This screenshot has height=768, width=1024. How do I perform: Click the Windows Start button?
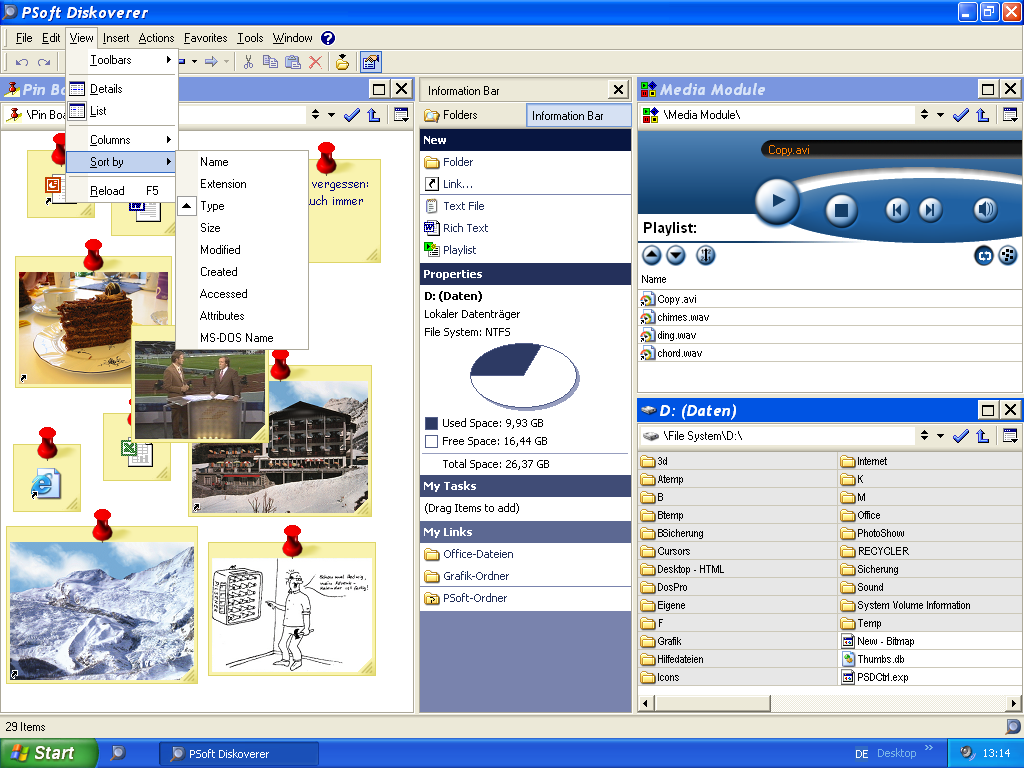point(48,753)
